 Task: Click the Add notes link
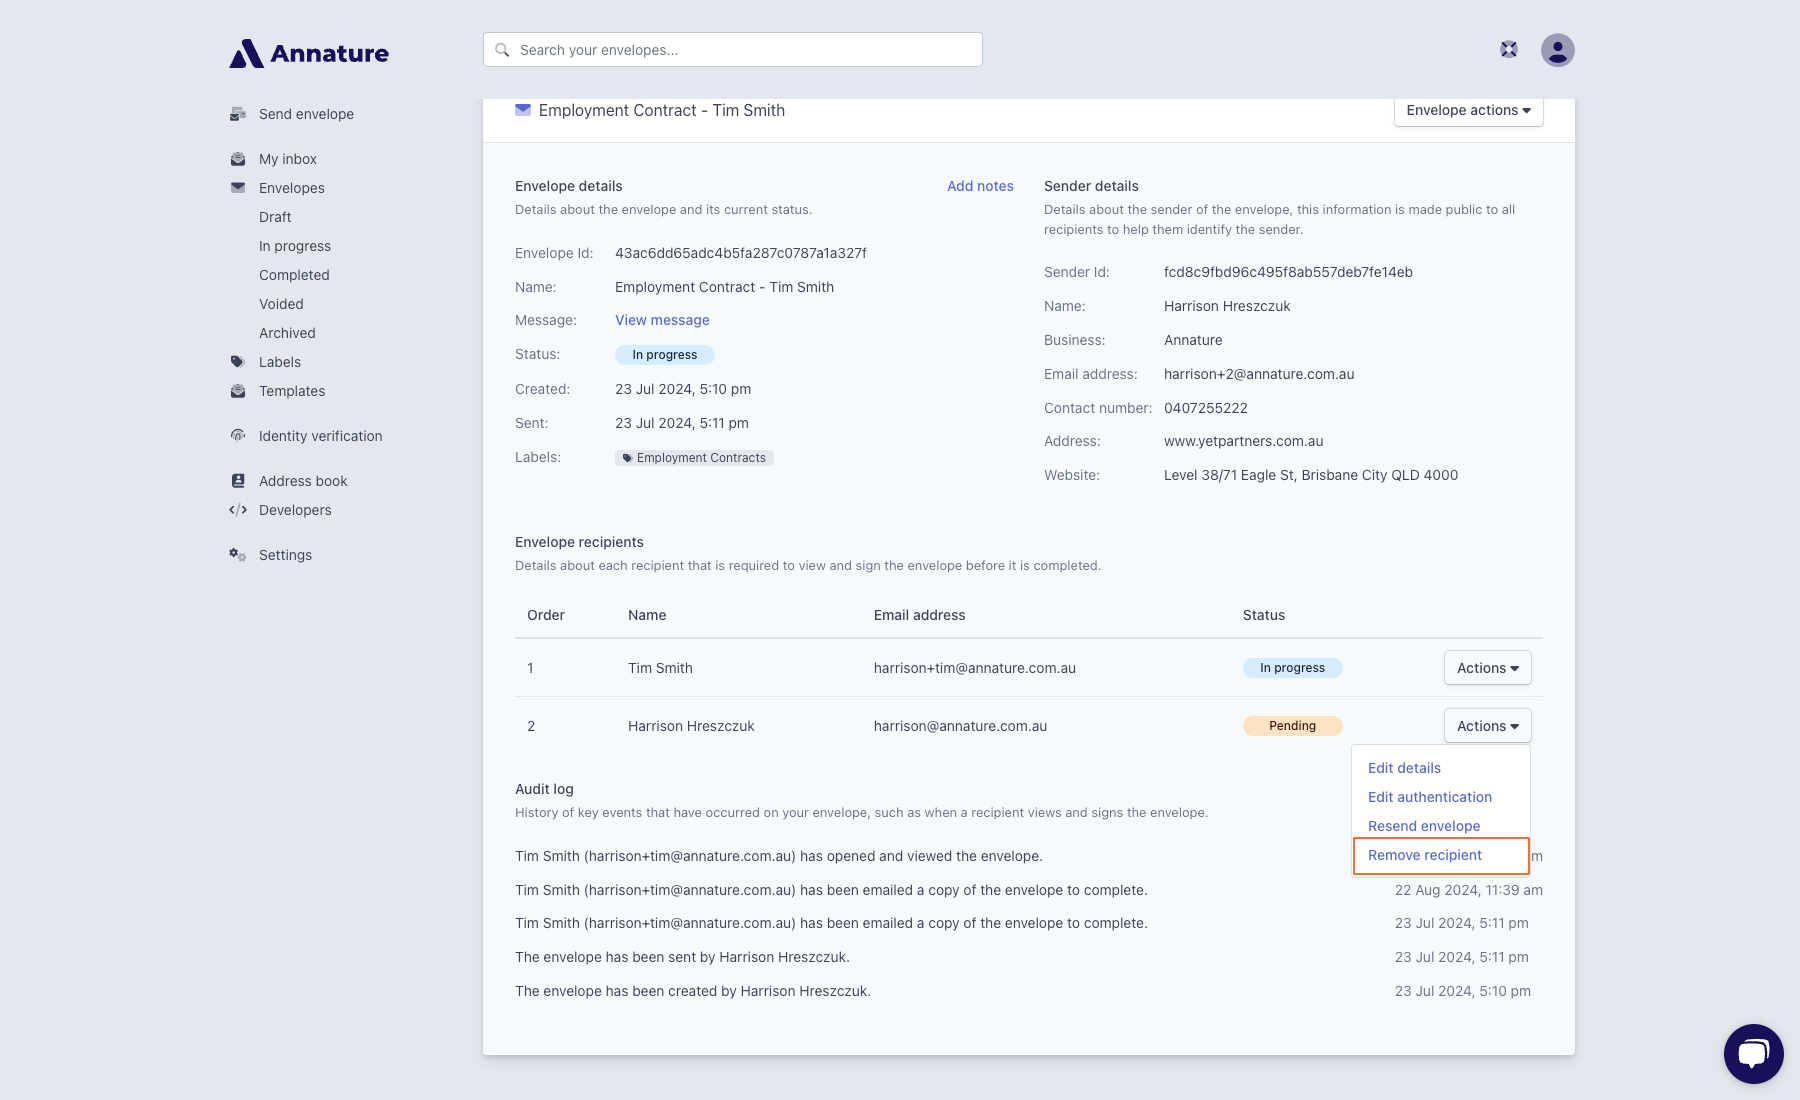click(x=980, y=186)
